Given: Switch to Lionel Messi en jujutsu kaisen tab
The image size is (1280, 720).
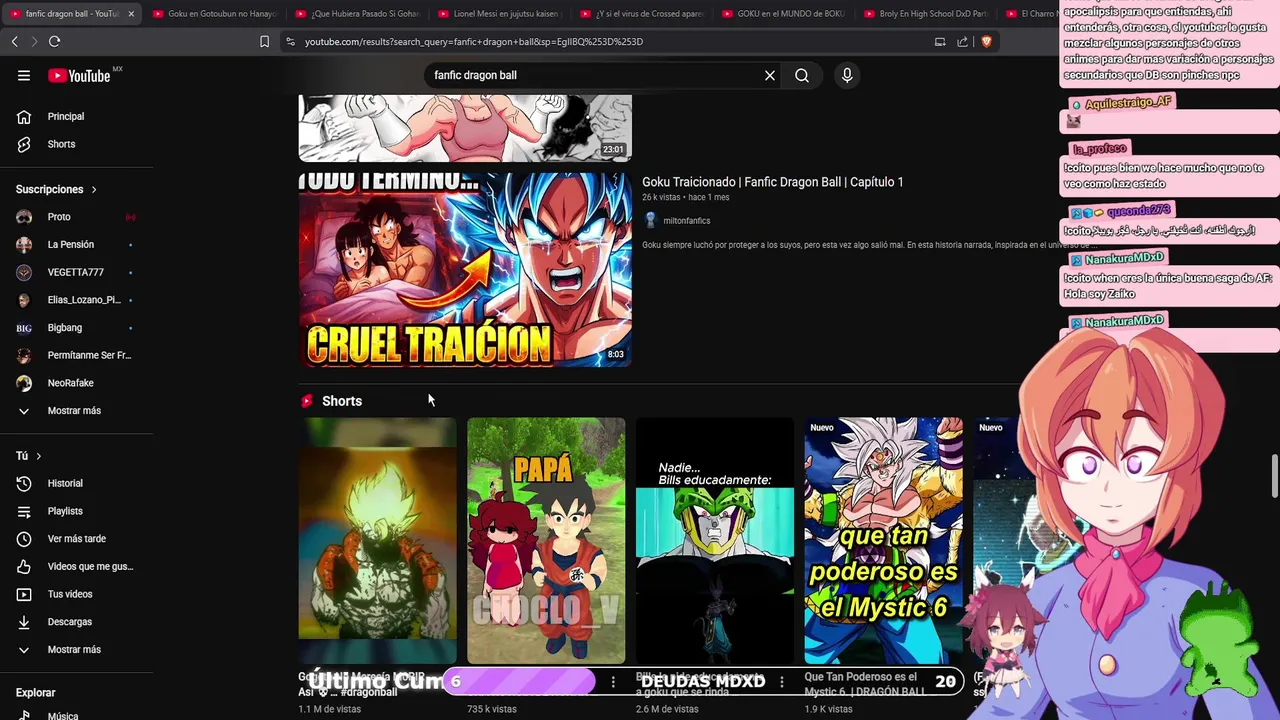Looking at the screenshot, I should click(x=499, y=14).
